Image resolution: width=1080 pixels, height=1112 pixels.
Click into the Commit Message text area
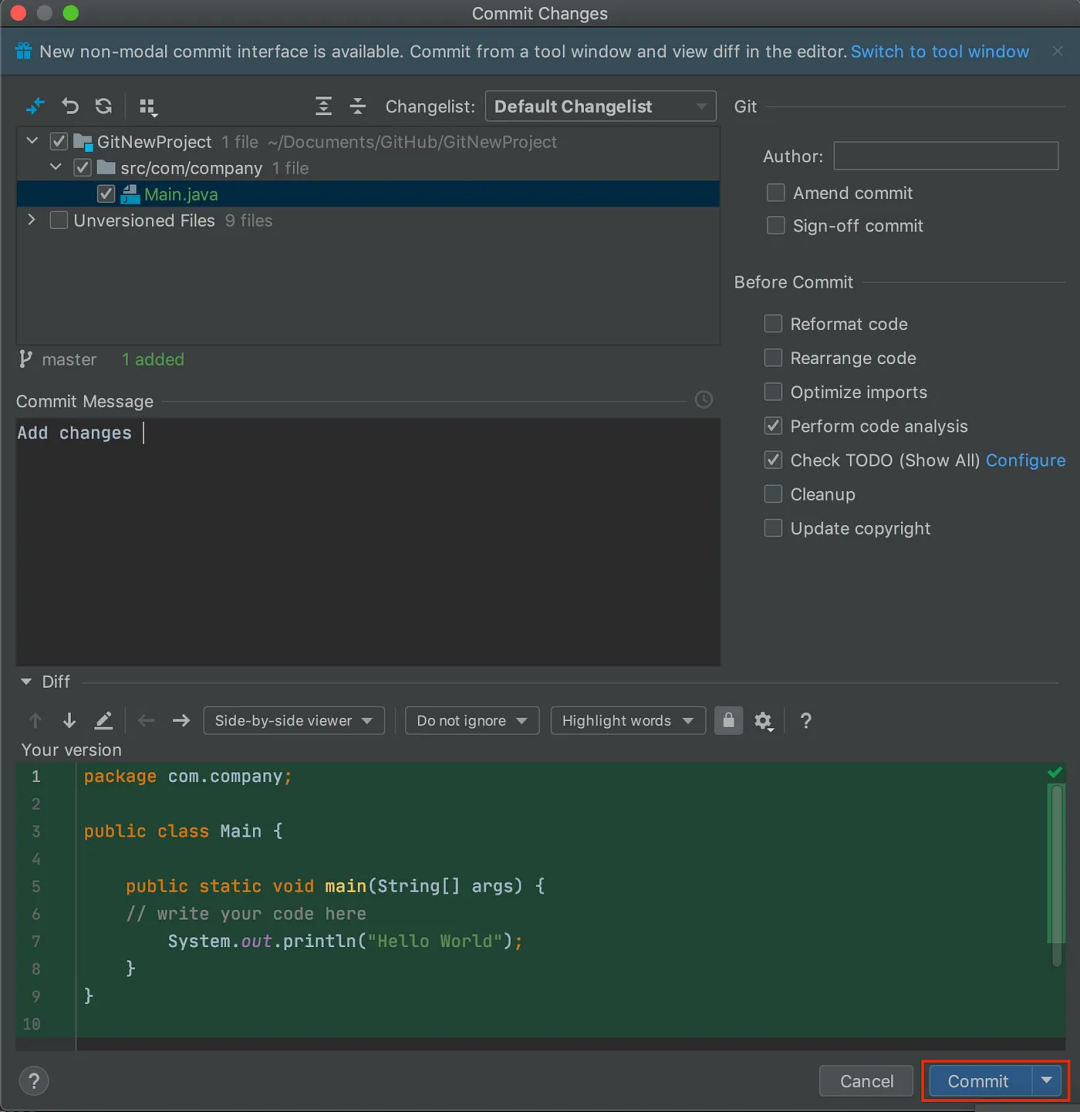pos(368,542)
